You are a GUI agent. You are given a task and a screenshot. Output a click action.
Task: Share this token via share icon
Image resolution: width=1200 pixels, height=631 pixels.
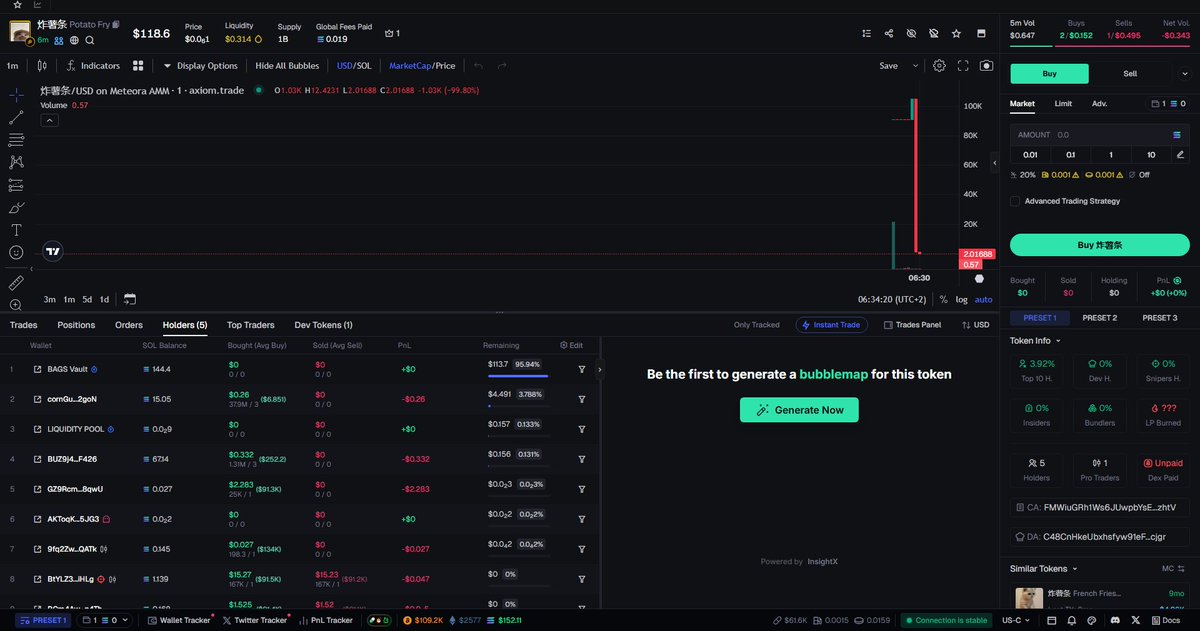pyautogui.click(x=889, y=33)
